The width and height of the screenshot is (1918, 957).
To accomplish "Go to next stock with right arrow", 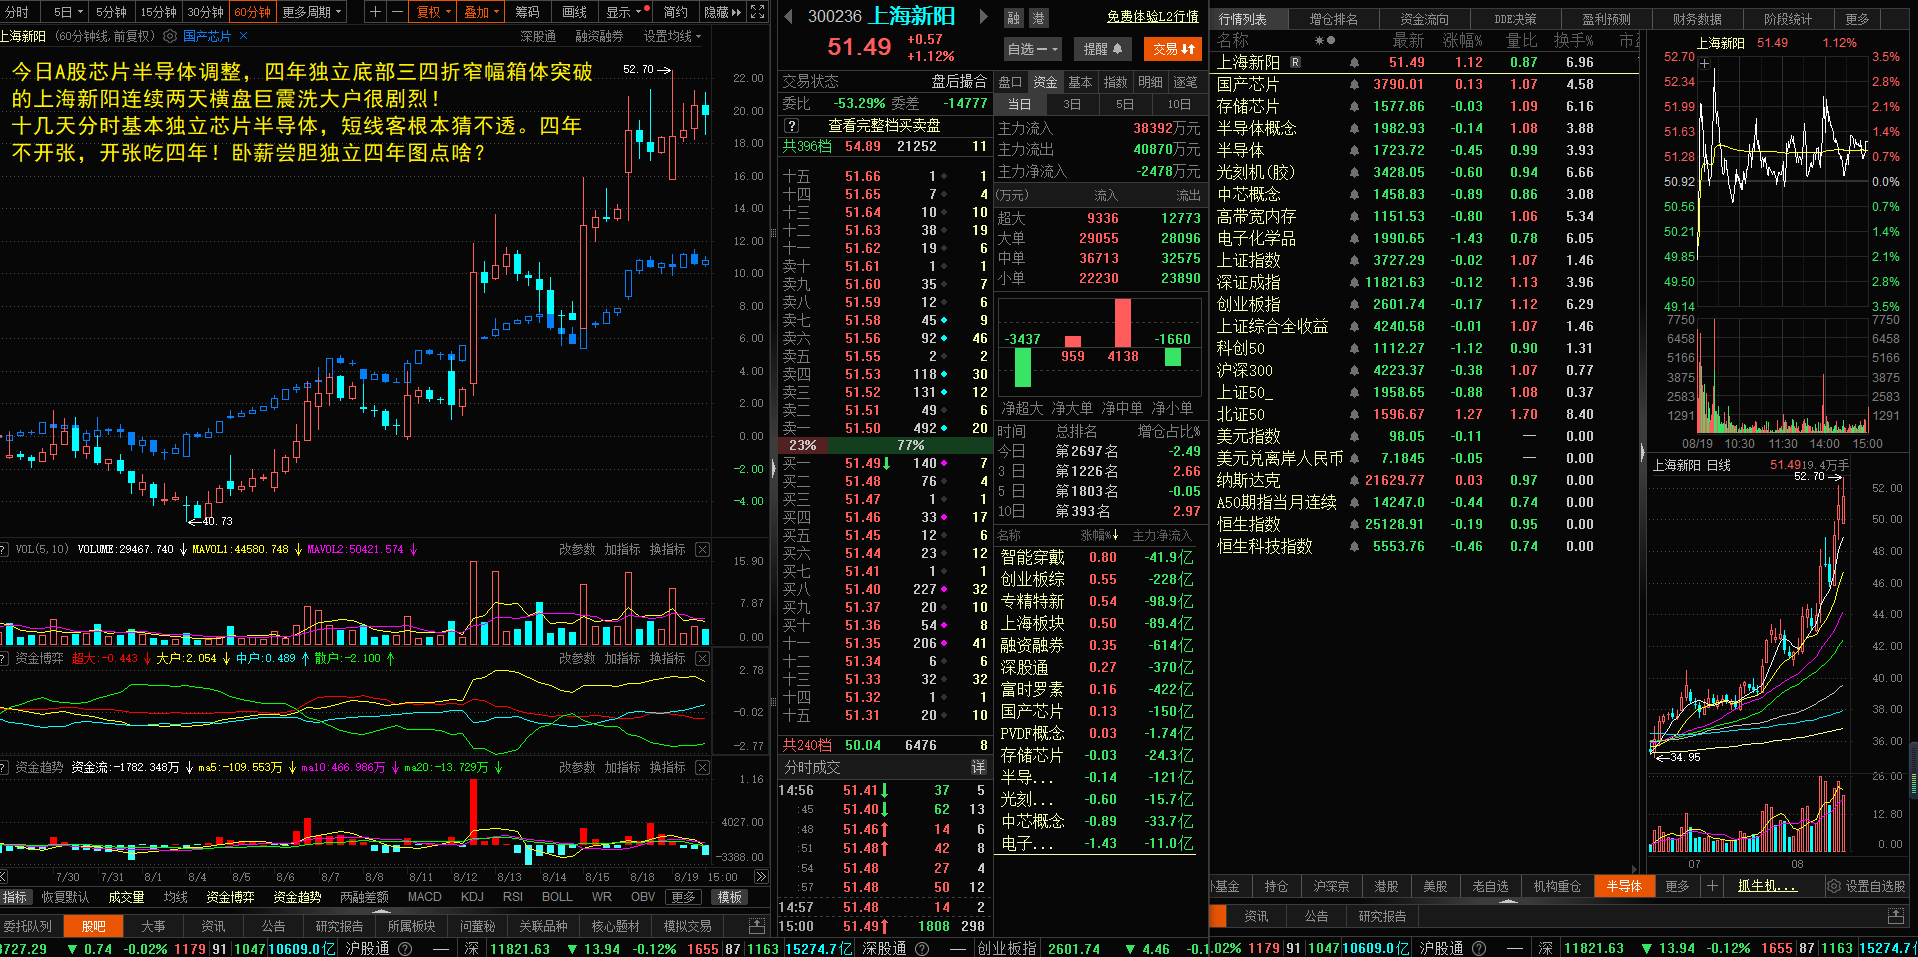I will pyautogui.click(x=983, y=16).
